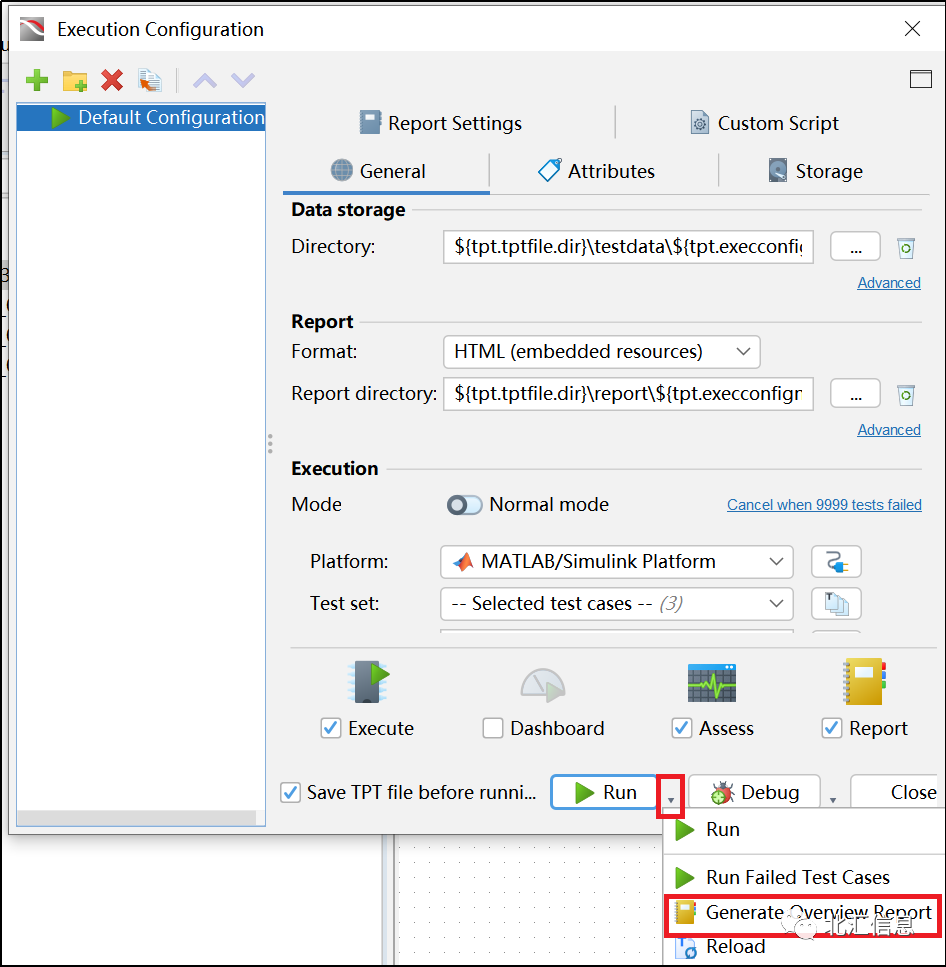Click the Report notebook icon

tap(864, 682)
